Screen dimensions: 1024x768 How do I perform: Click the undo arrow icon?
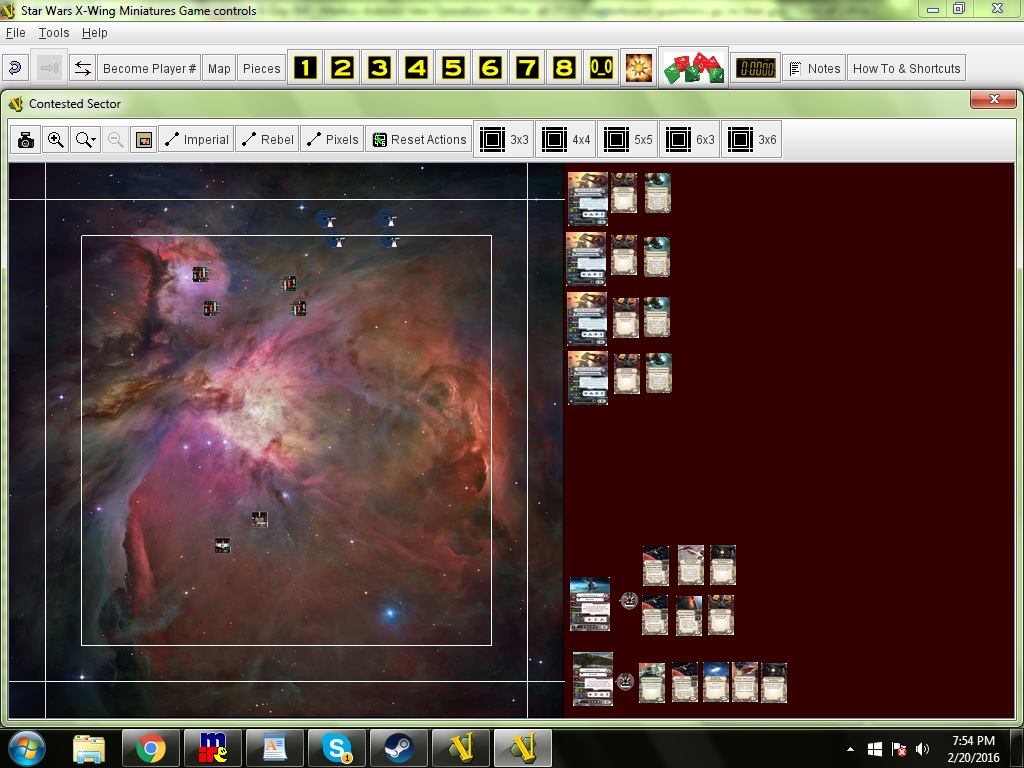pyautogui.click(x=15, y=69)
